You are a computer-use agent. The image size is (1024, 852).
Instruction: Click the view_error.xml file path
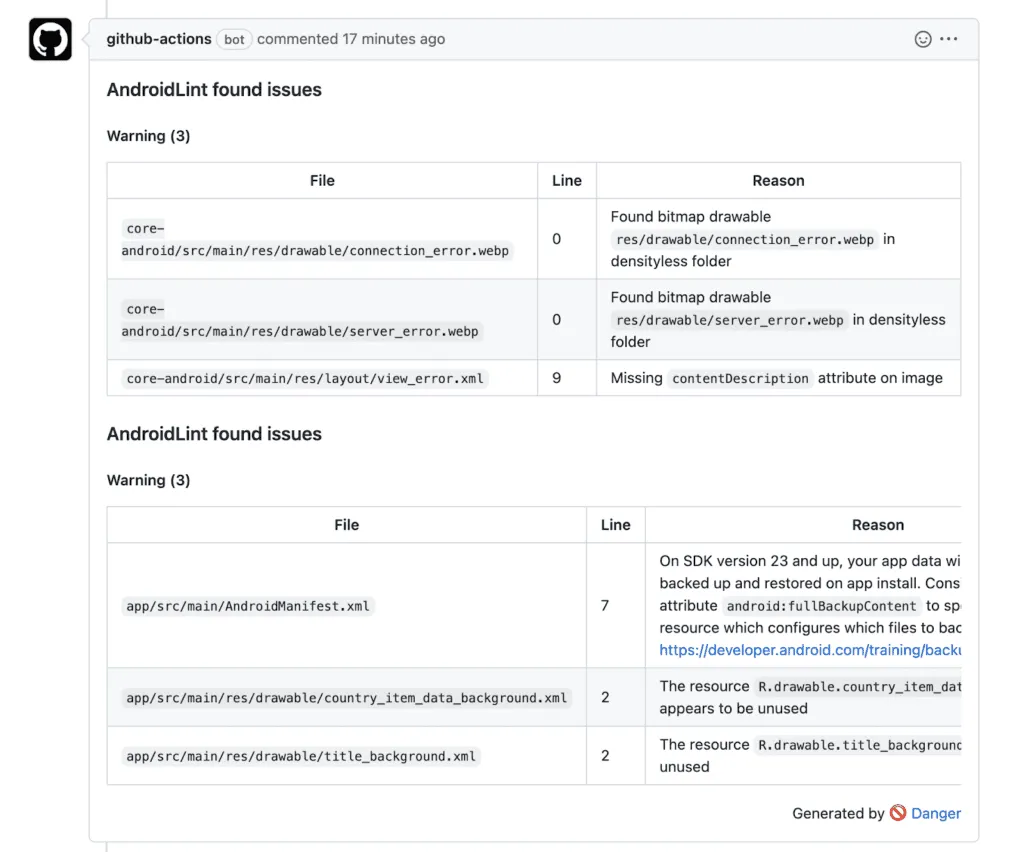305,379
